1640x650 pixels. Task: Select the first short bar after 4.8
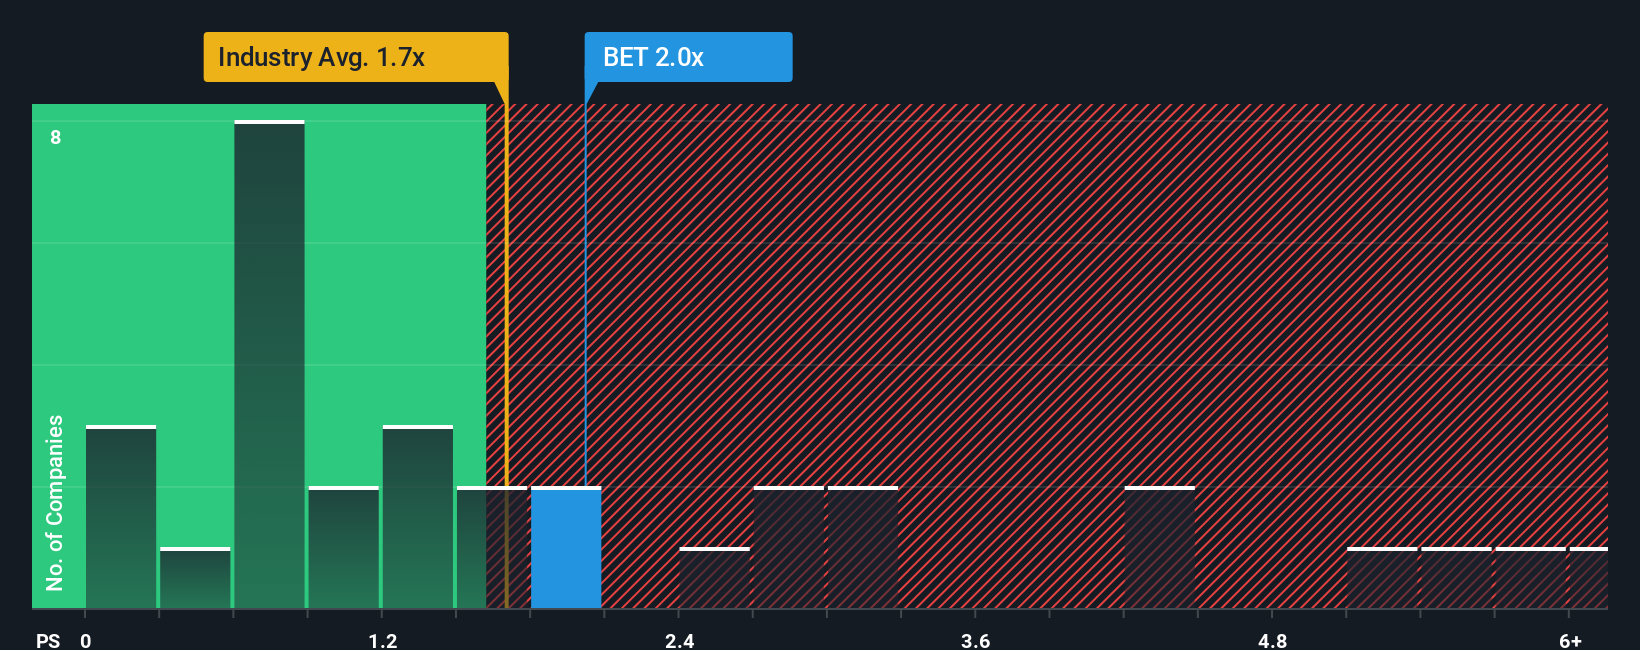[1382, 578]
